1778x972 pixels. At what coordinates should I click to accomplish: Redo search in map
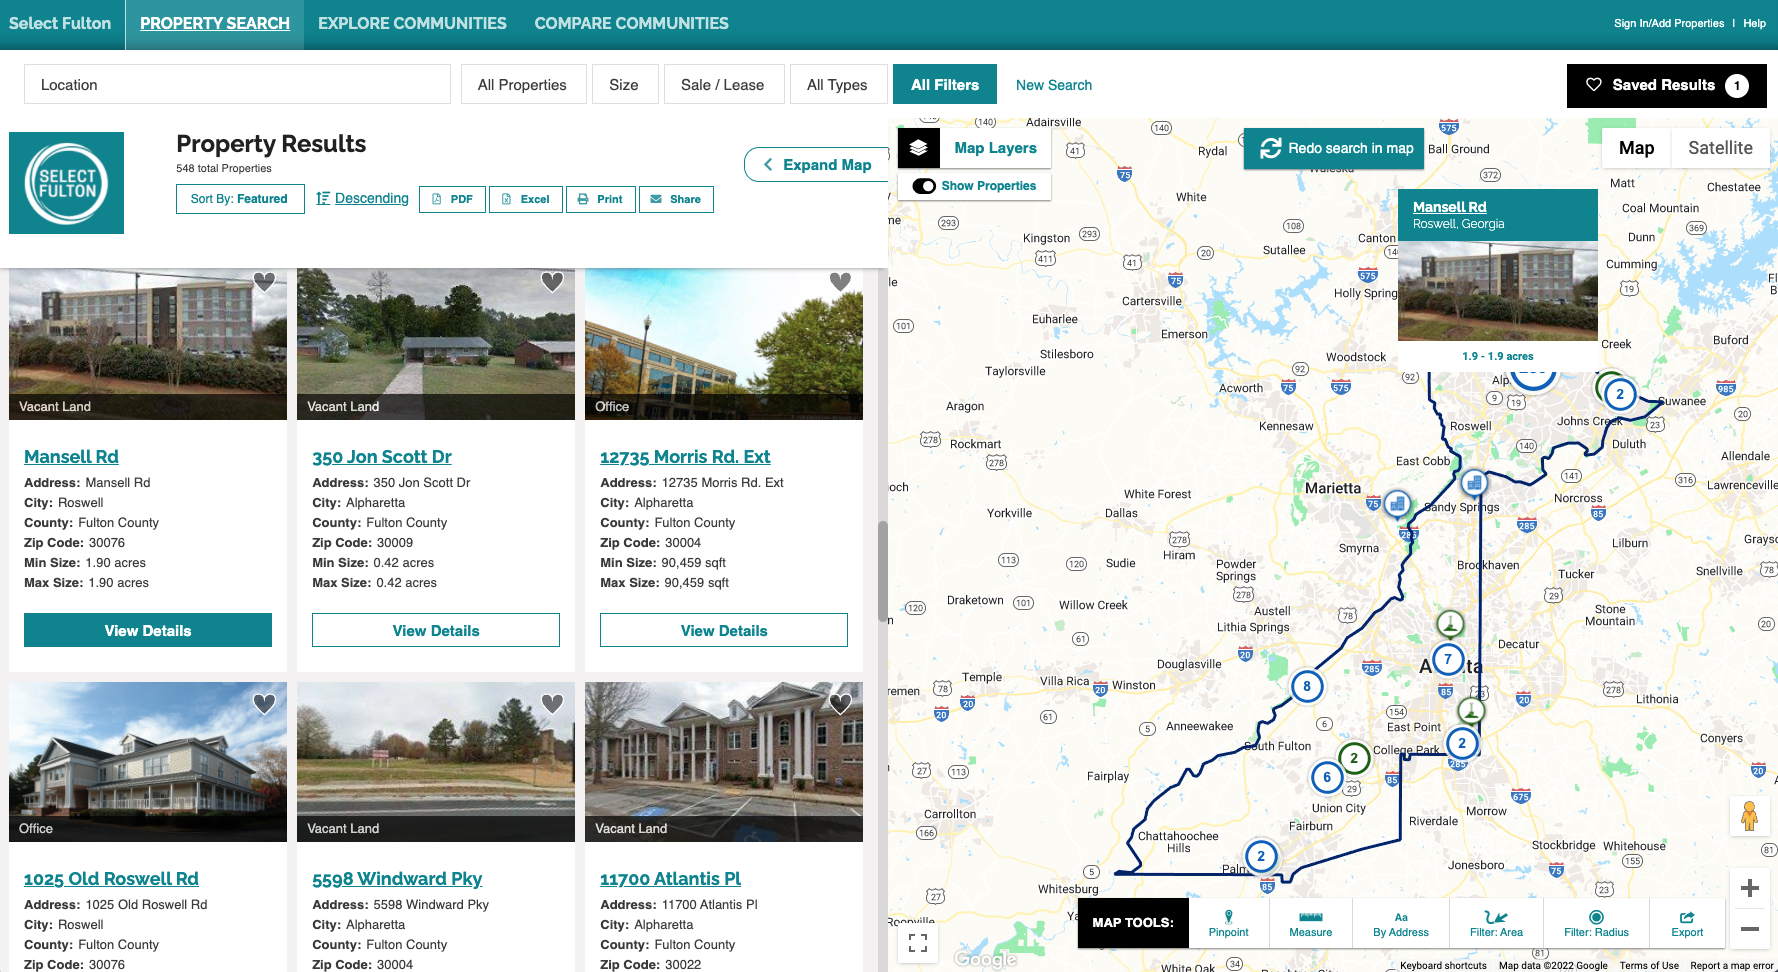pyautogui.click(x=1335, y=148)
